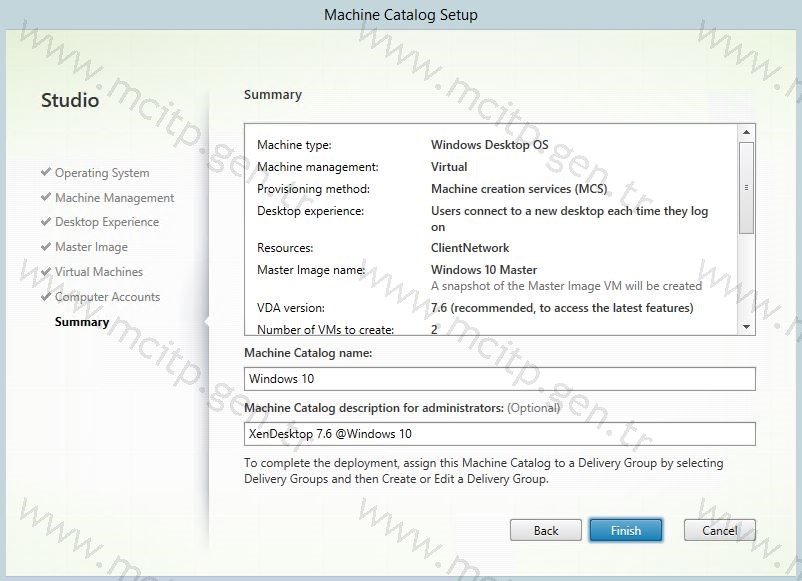Click the 'ClientNetwork' resources value
802x581 pixels.
470,248
